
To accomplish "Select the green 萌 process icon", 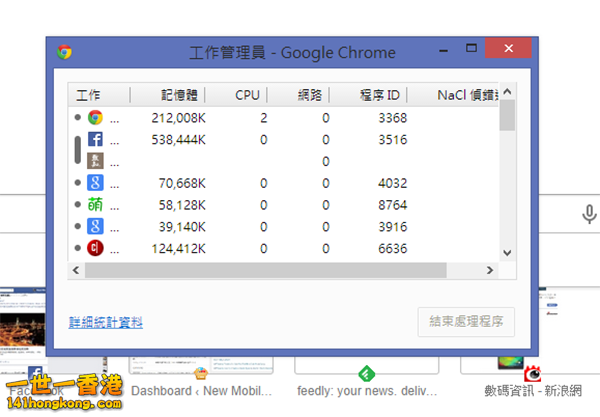I will click(95, 205).
